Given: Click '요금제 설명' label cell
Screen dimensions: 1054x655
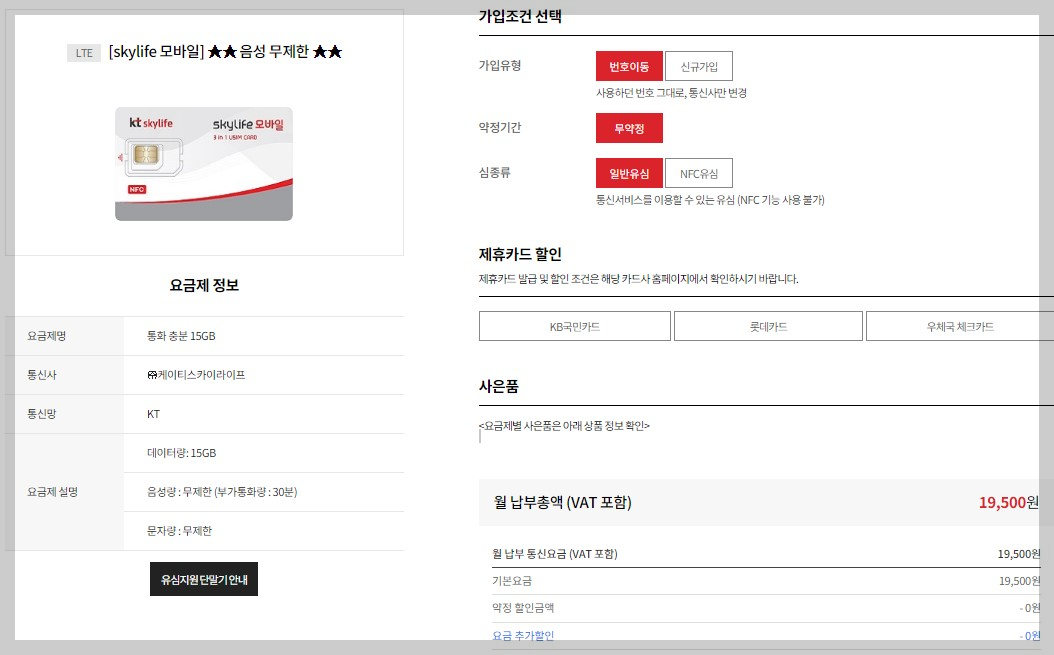Looking at the screenshot, I should (65, 492).
